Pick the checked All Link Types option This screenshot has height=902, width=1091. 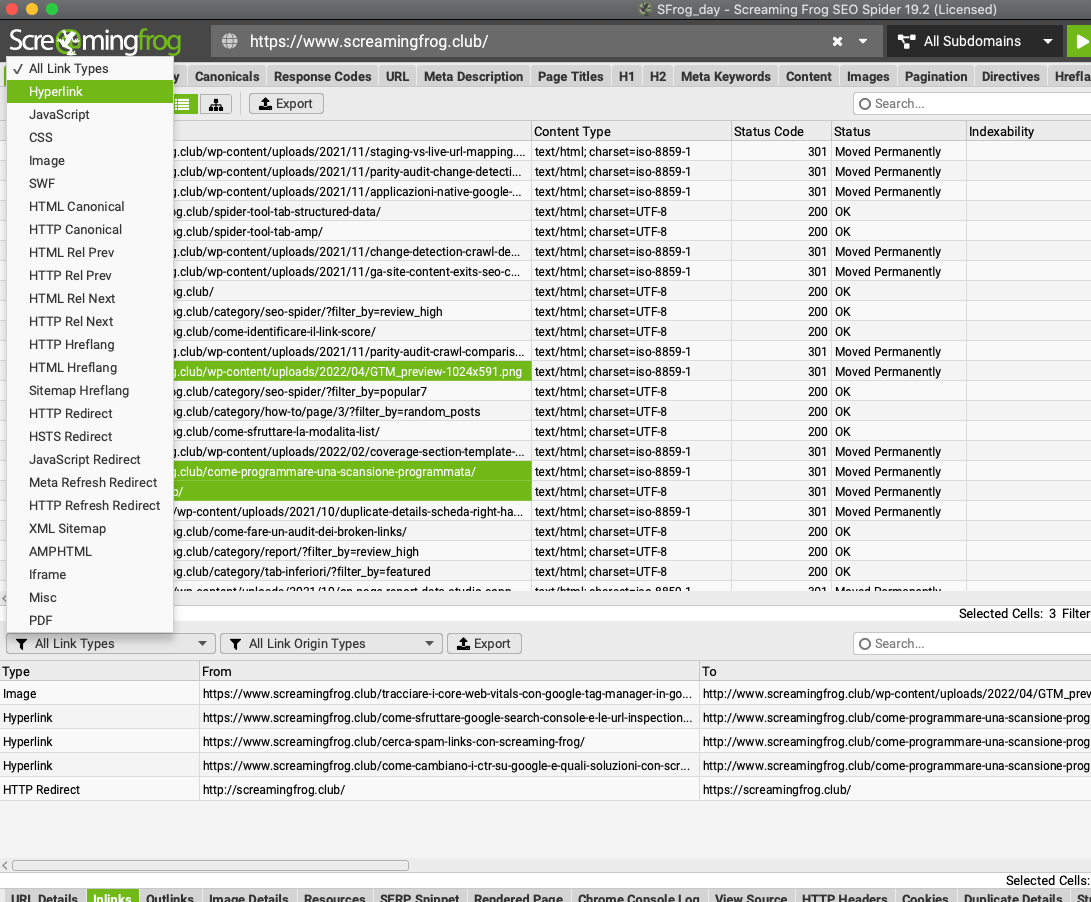tap(68, 69)
